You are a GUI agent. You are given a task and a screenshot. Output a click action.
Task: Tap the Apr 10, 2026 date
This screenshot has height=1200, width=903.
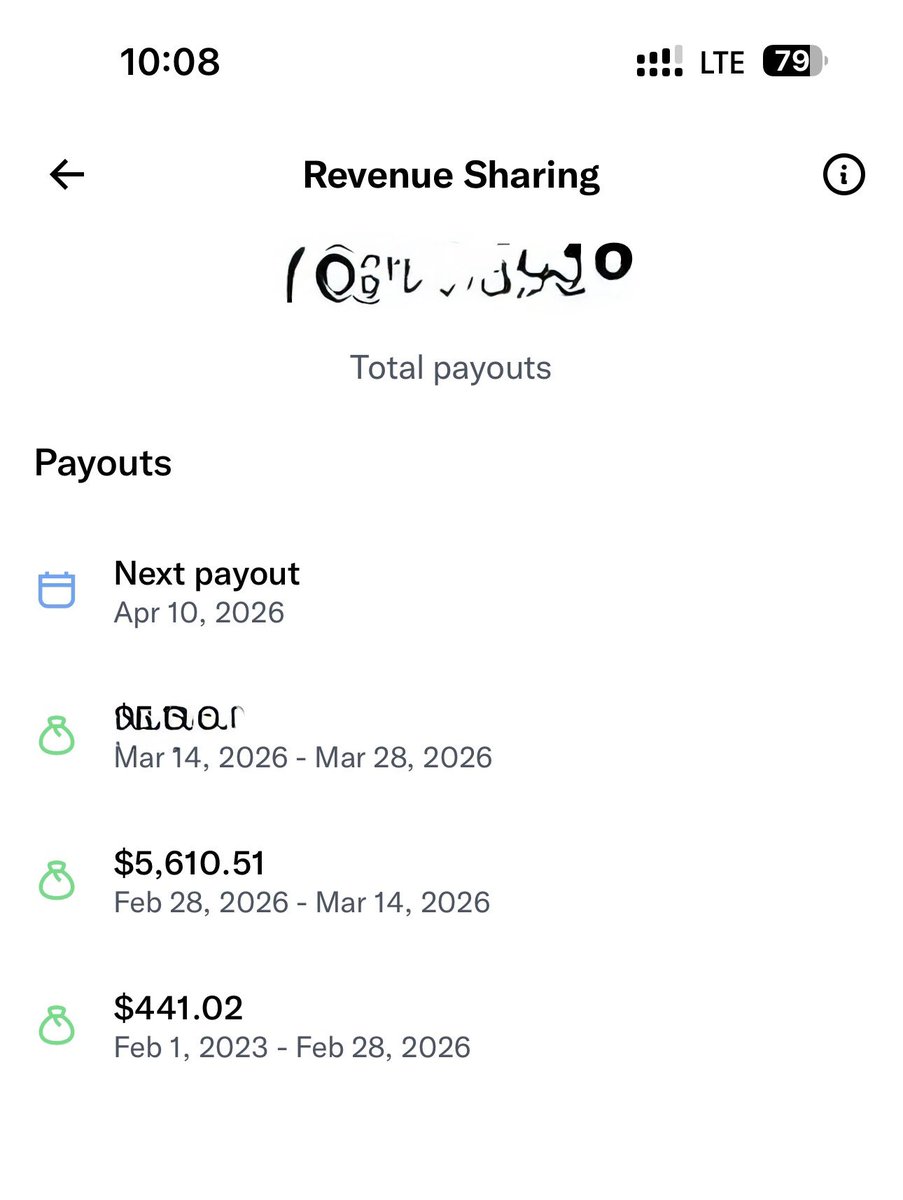tap(199, 612)
